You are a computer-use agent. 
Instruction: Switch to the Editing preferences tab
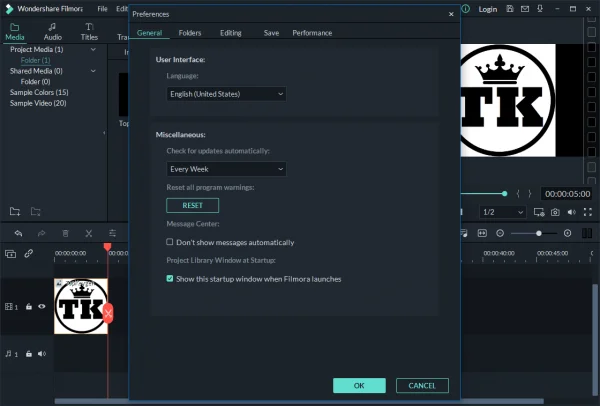[x=231, y=33]
